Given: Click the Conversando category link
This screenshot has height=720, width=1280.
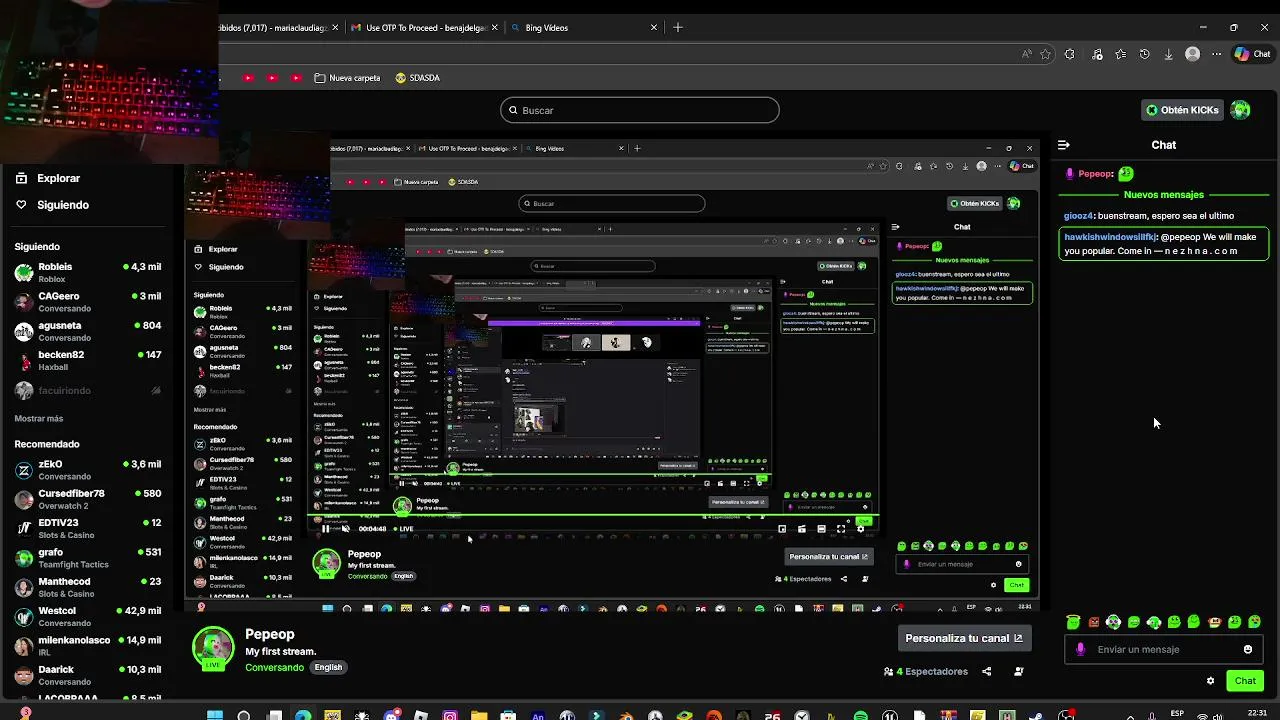Looking at the screenshot, I should pyautogui.click(x=274, y=667).
